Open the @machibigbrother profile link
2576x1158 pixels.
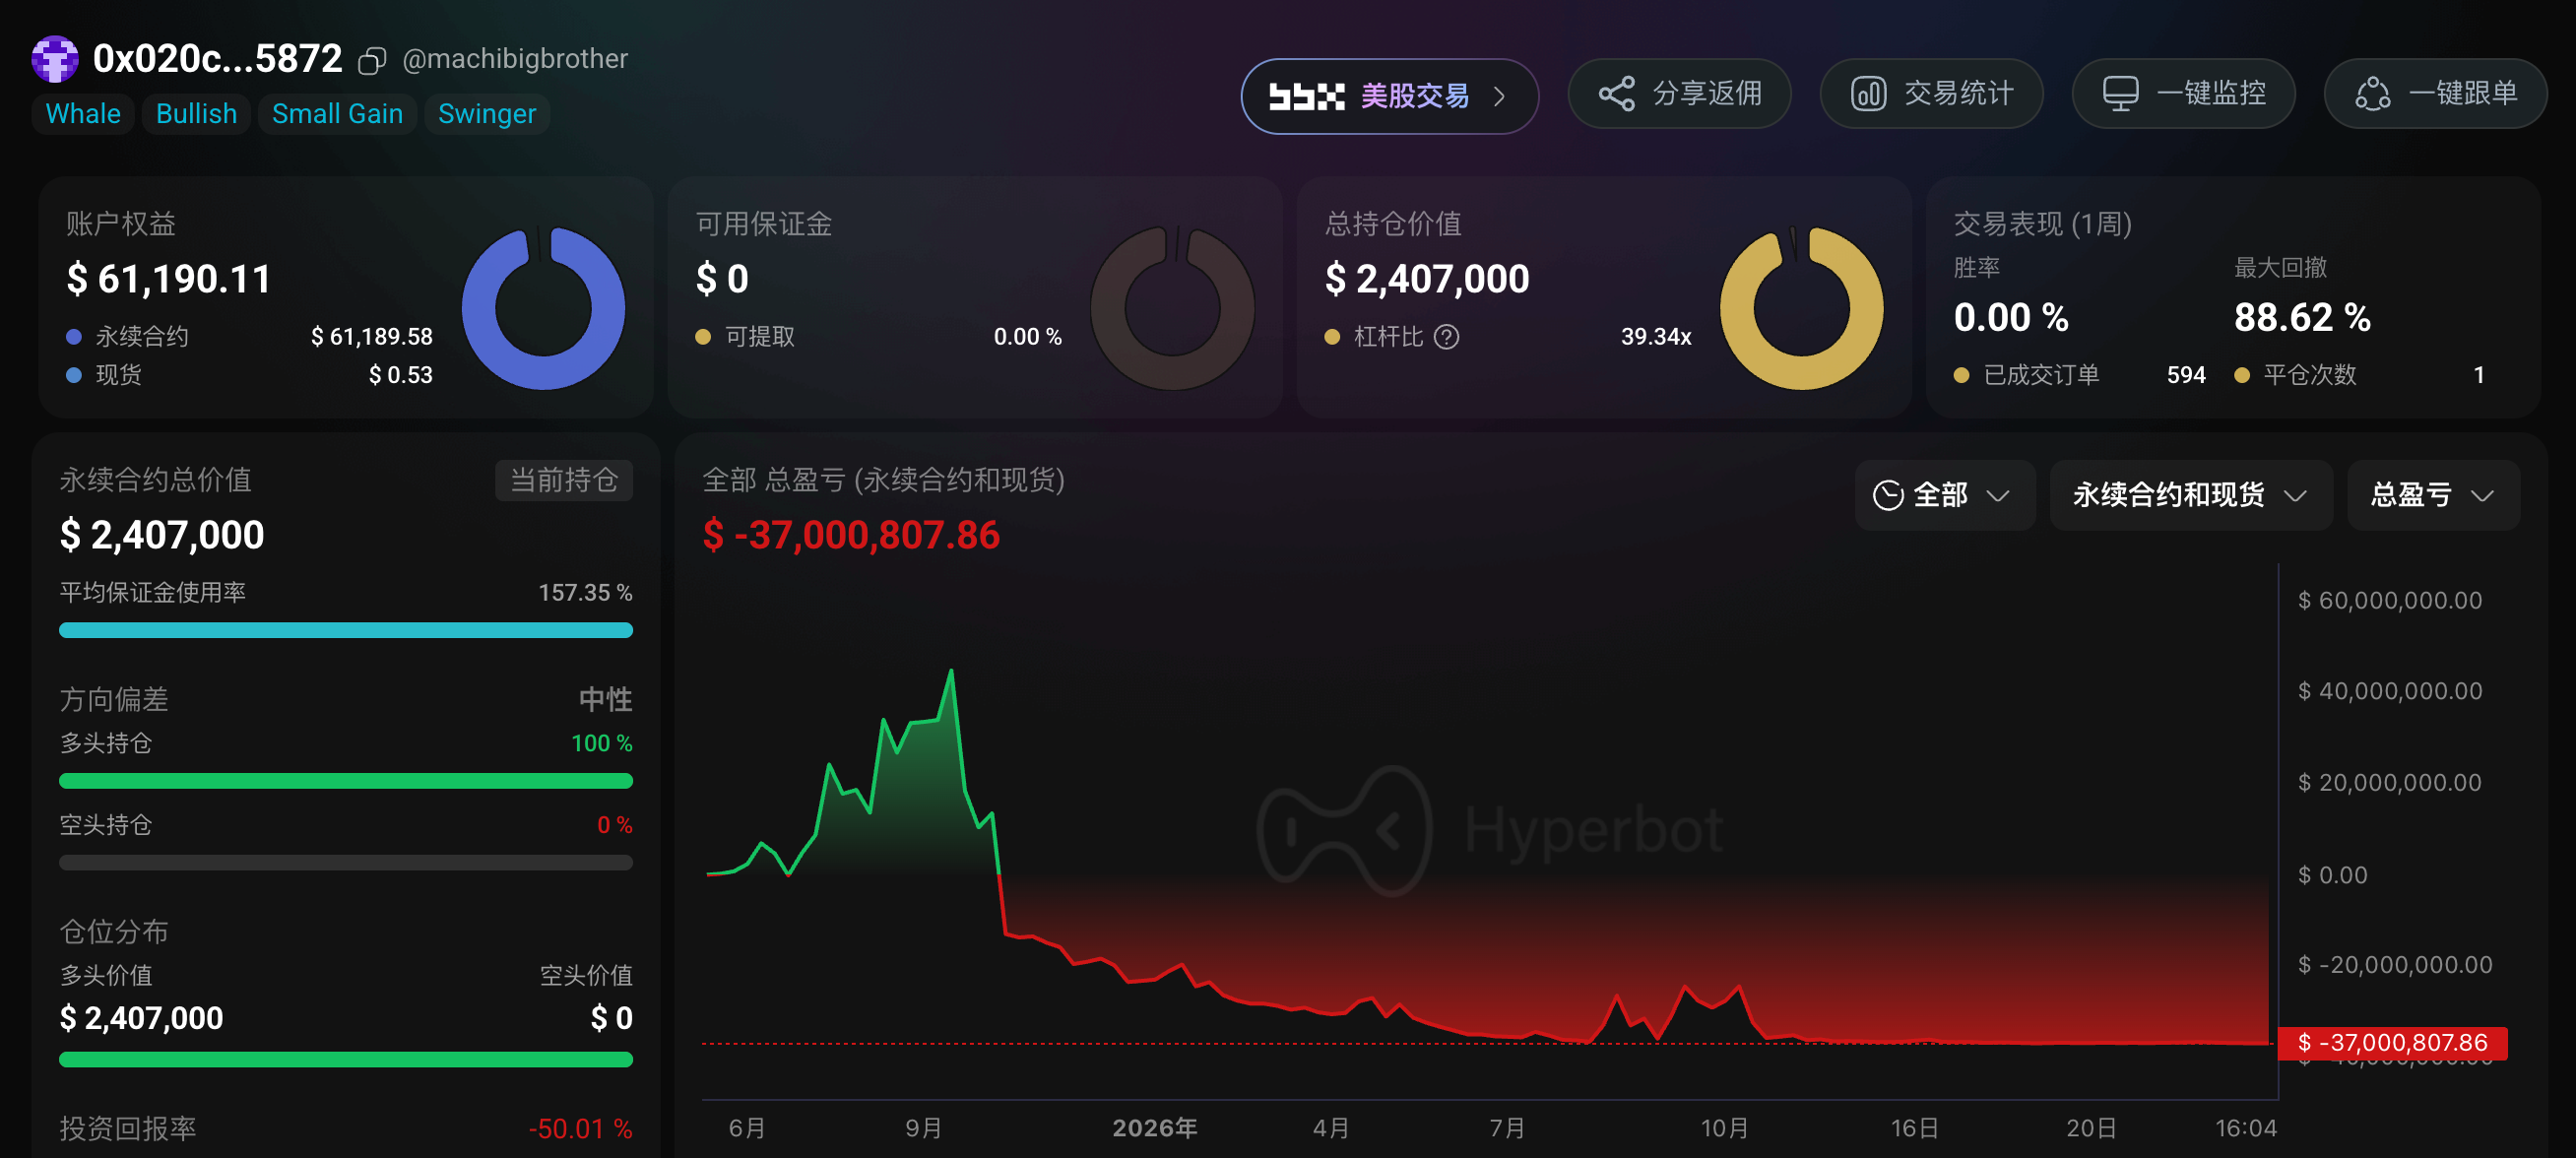[515, 59]
